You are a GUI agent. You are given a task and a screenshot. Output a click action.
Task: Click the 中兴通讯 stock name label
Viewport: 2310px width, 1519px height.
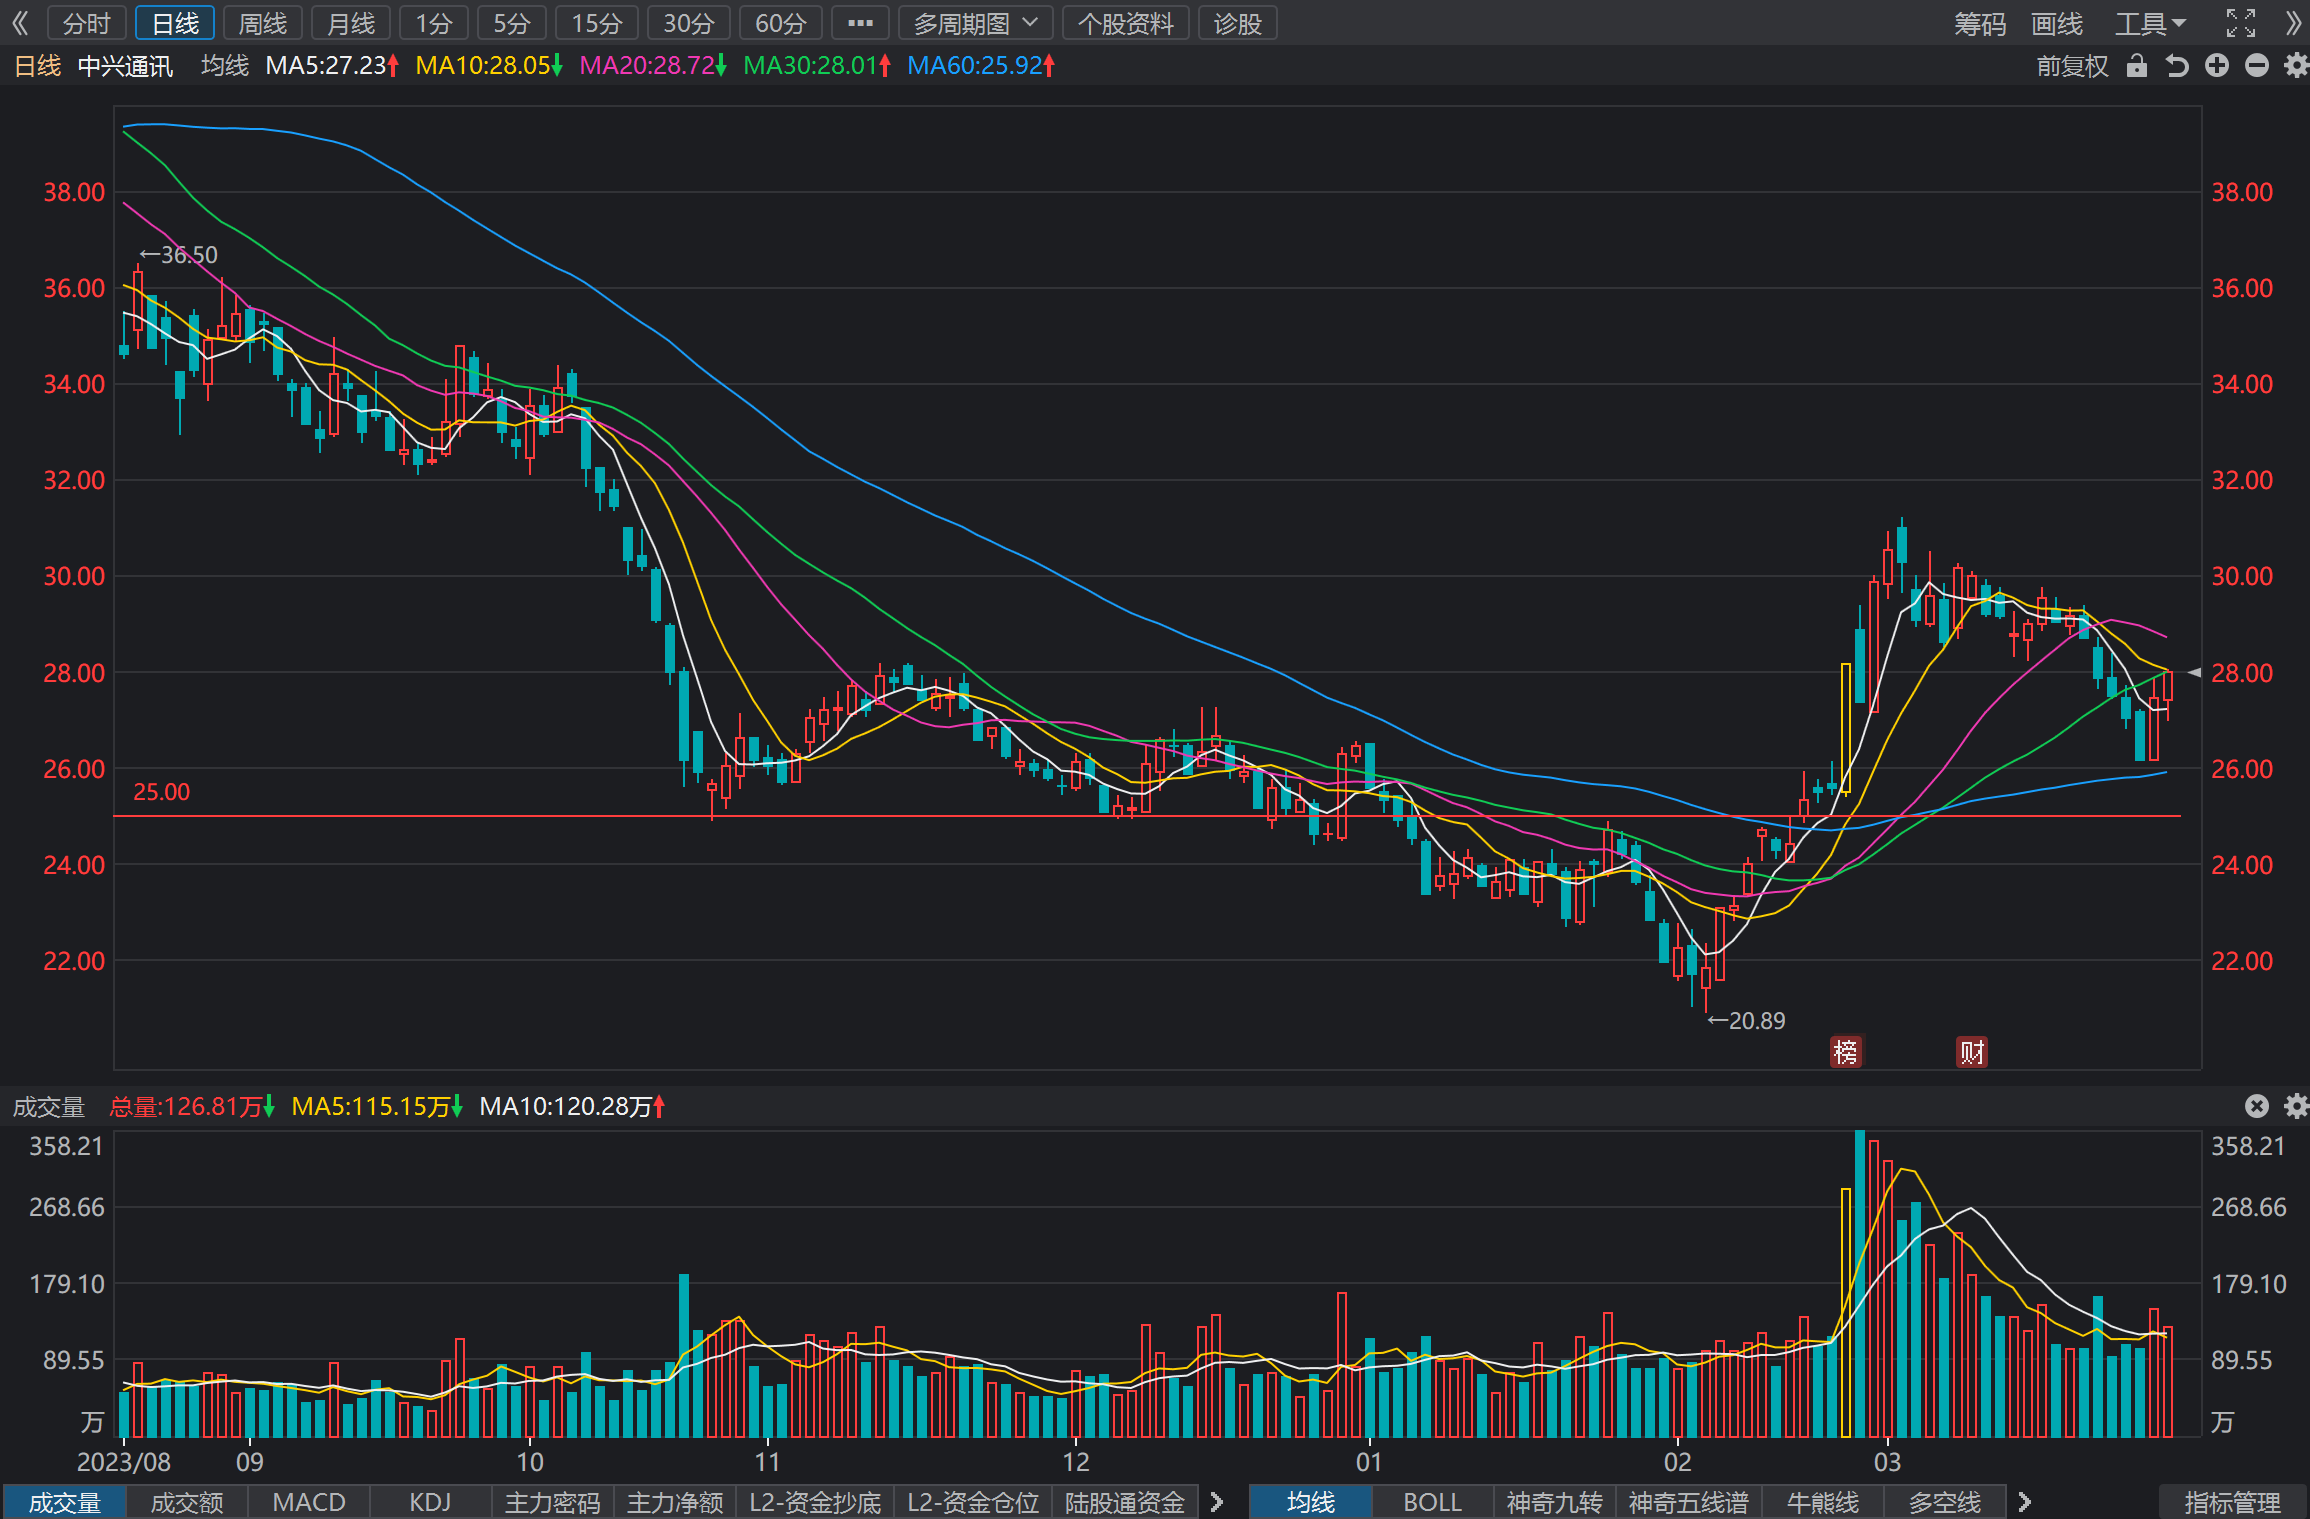click(x=125, y=66)
